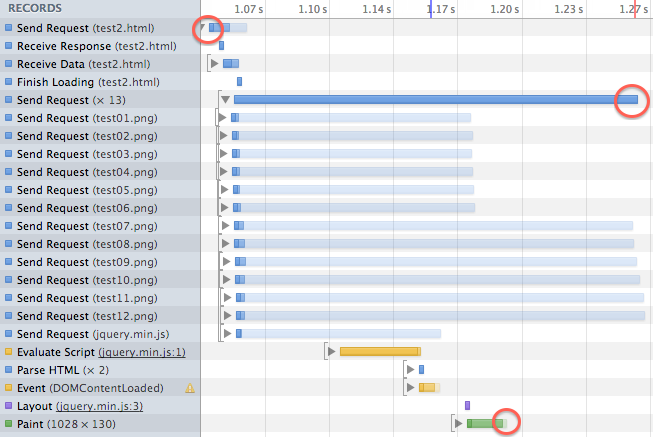
Task: Select the Send Request (test2.html) record
Action: (100, 28)
